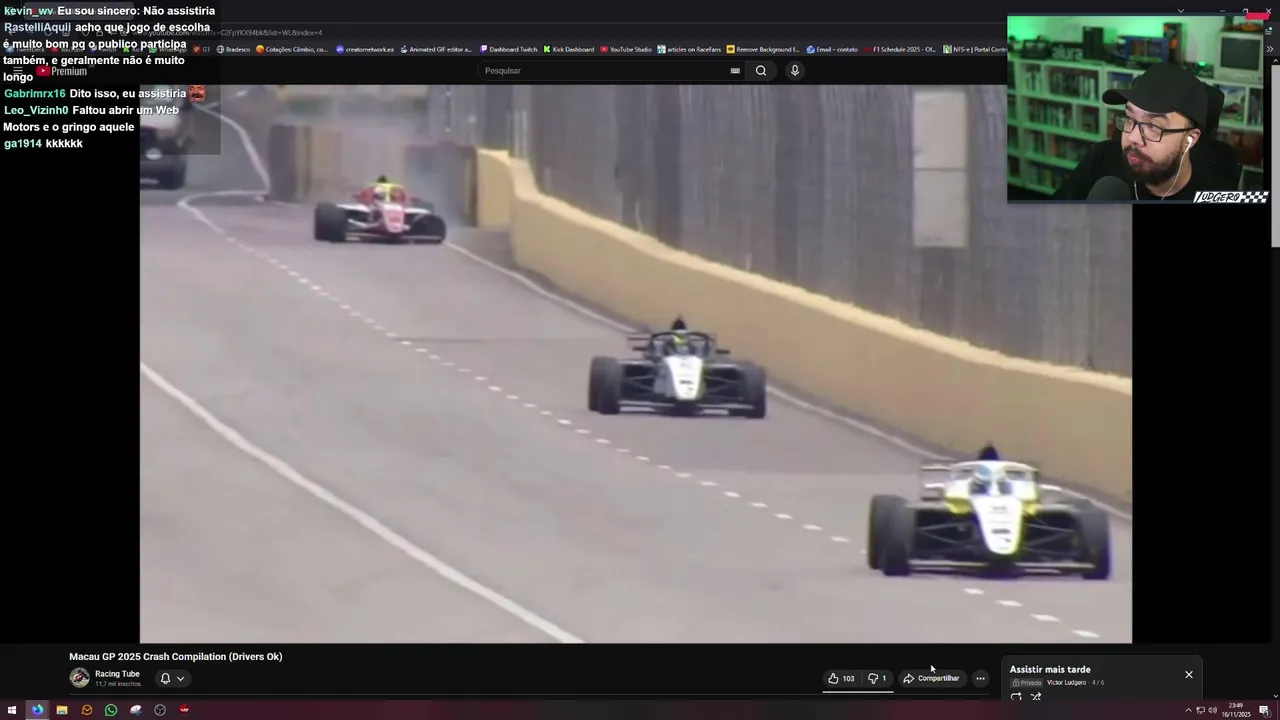
Task: Toggle the notification bell for Racing Tube
Action: (165, 678)
